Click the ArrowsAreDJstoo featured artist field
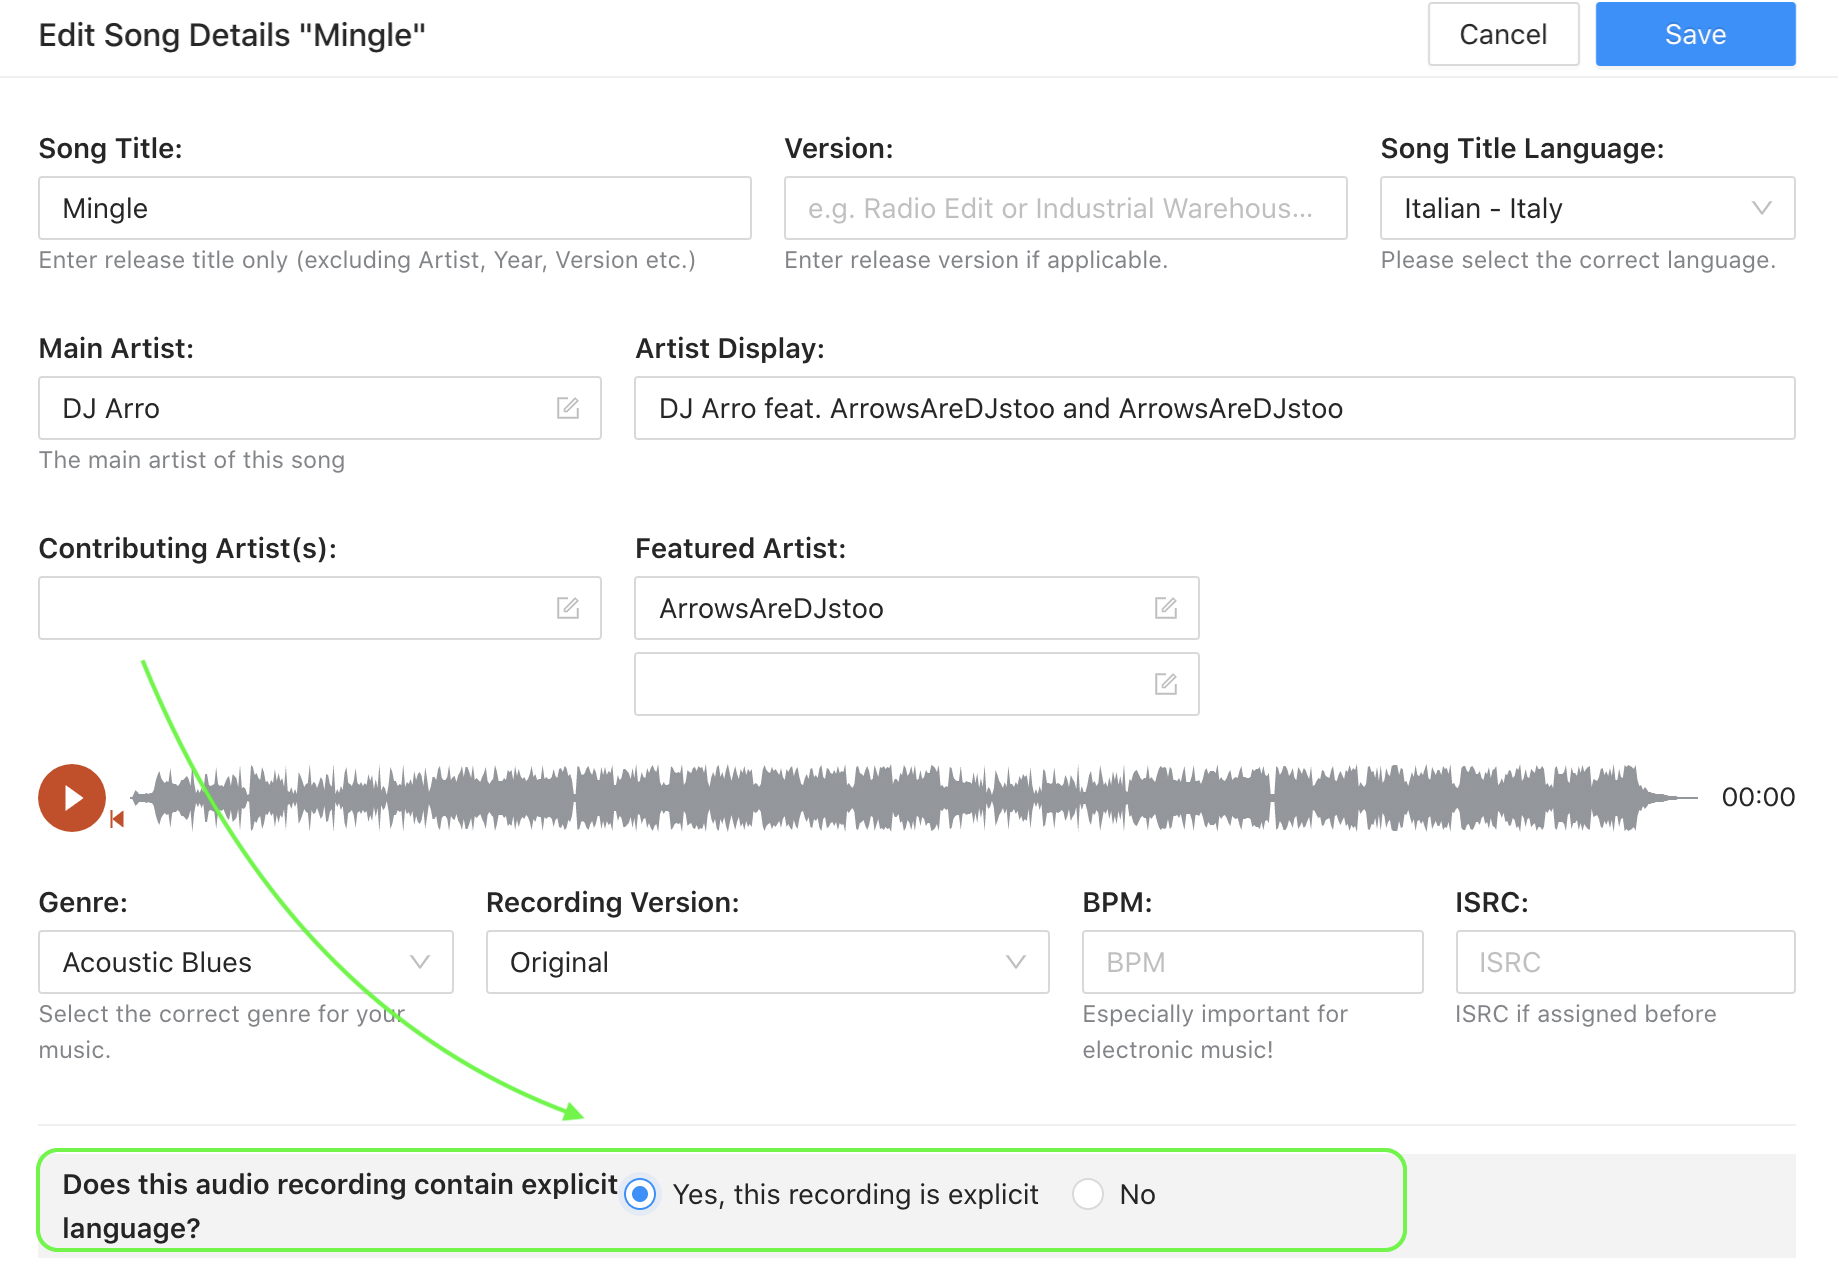 [917, 608]
